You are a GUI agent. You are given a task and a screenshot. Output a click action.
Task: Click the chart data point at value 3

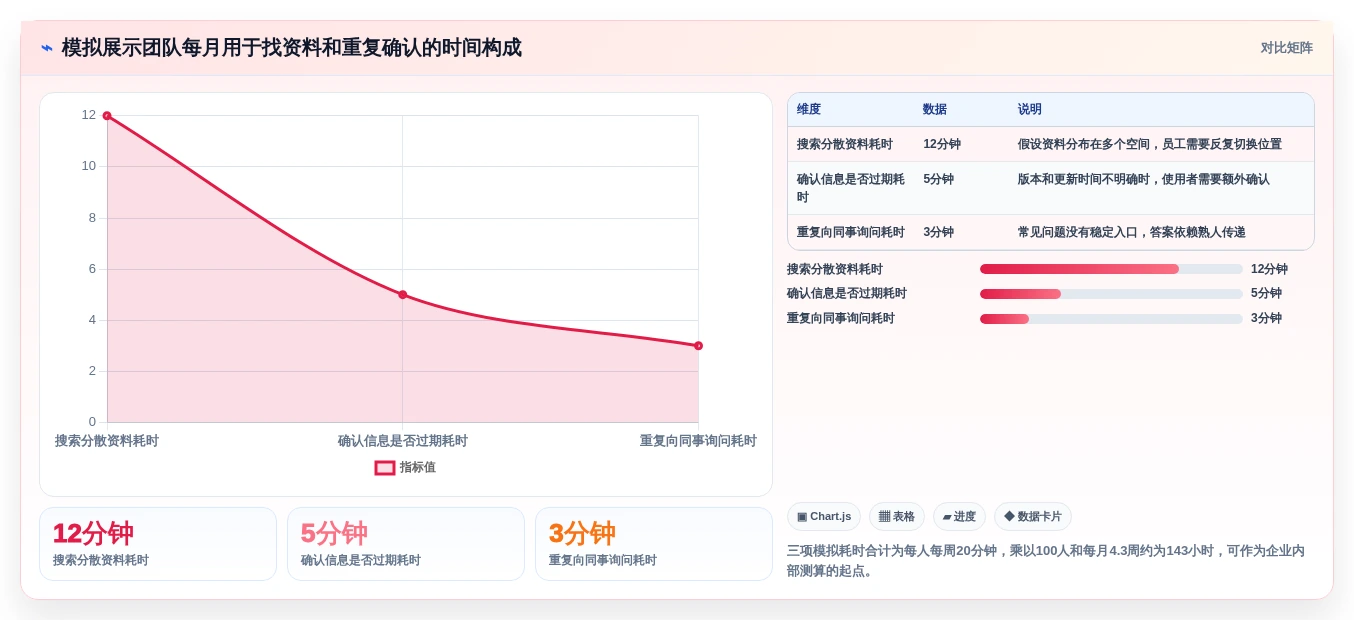(698, 346)
